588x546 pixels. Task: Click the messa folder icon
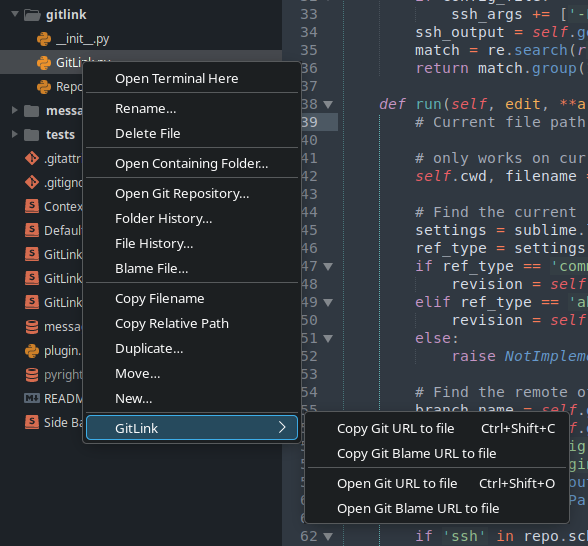pos(32,111)
